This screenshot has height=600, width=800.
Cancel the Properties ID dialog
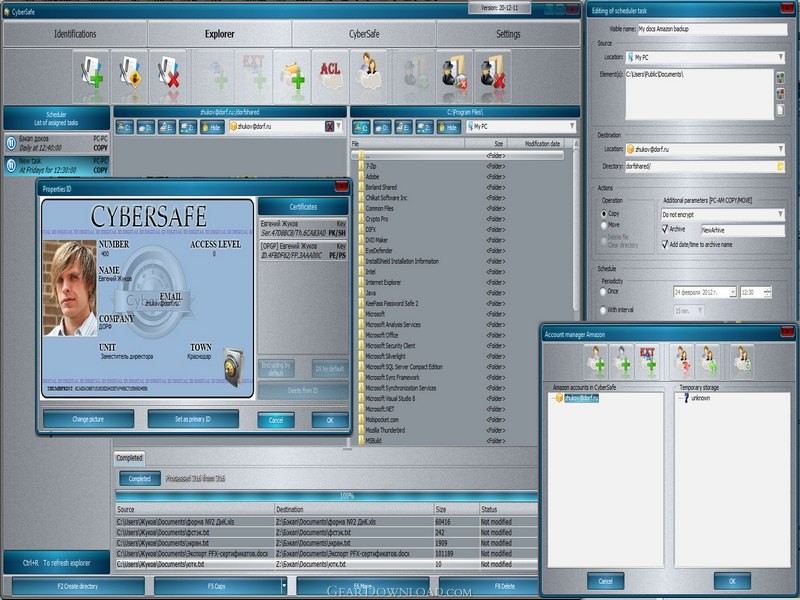(x=276, y=420)
